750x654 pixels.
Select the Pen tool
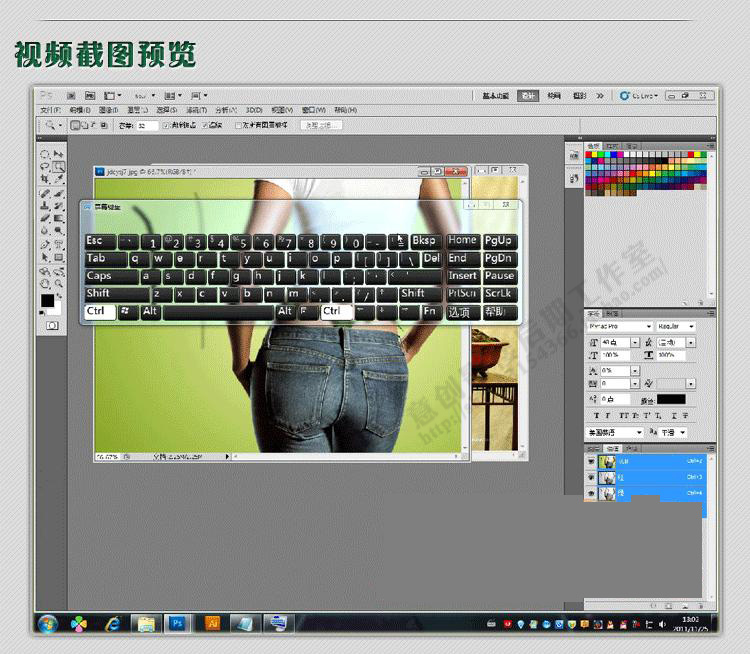click(45, 244)
